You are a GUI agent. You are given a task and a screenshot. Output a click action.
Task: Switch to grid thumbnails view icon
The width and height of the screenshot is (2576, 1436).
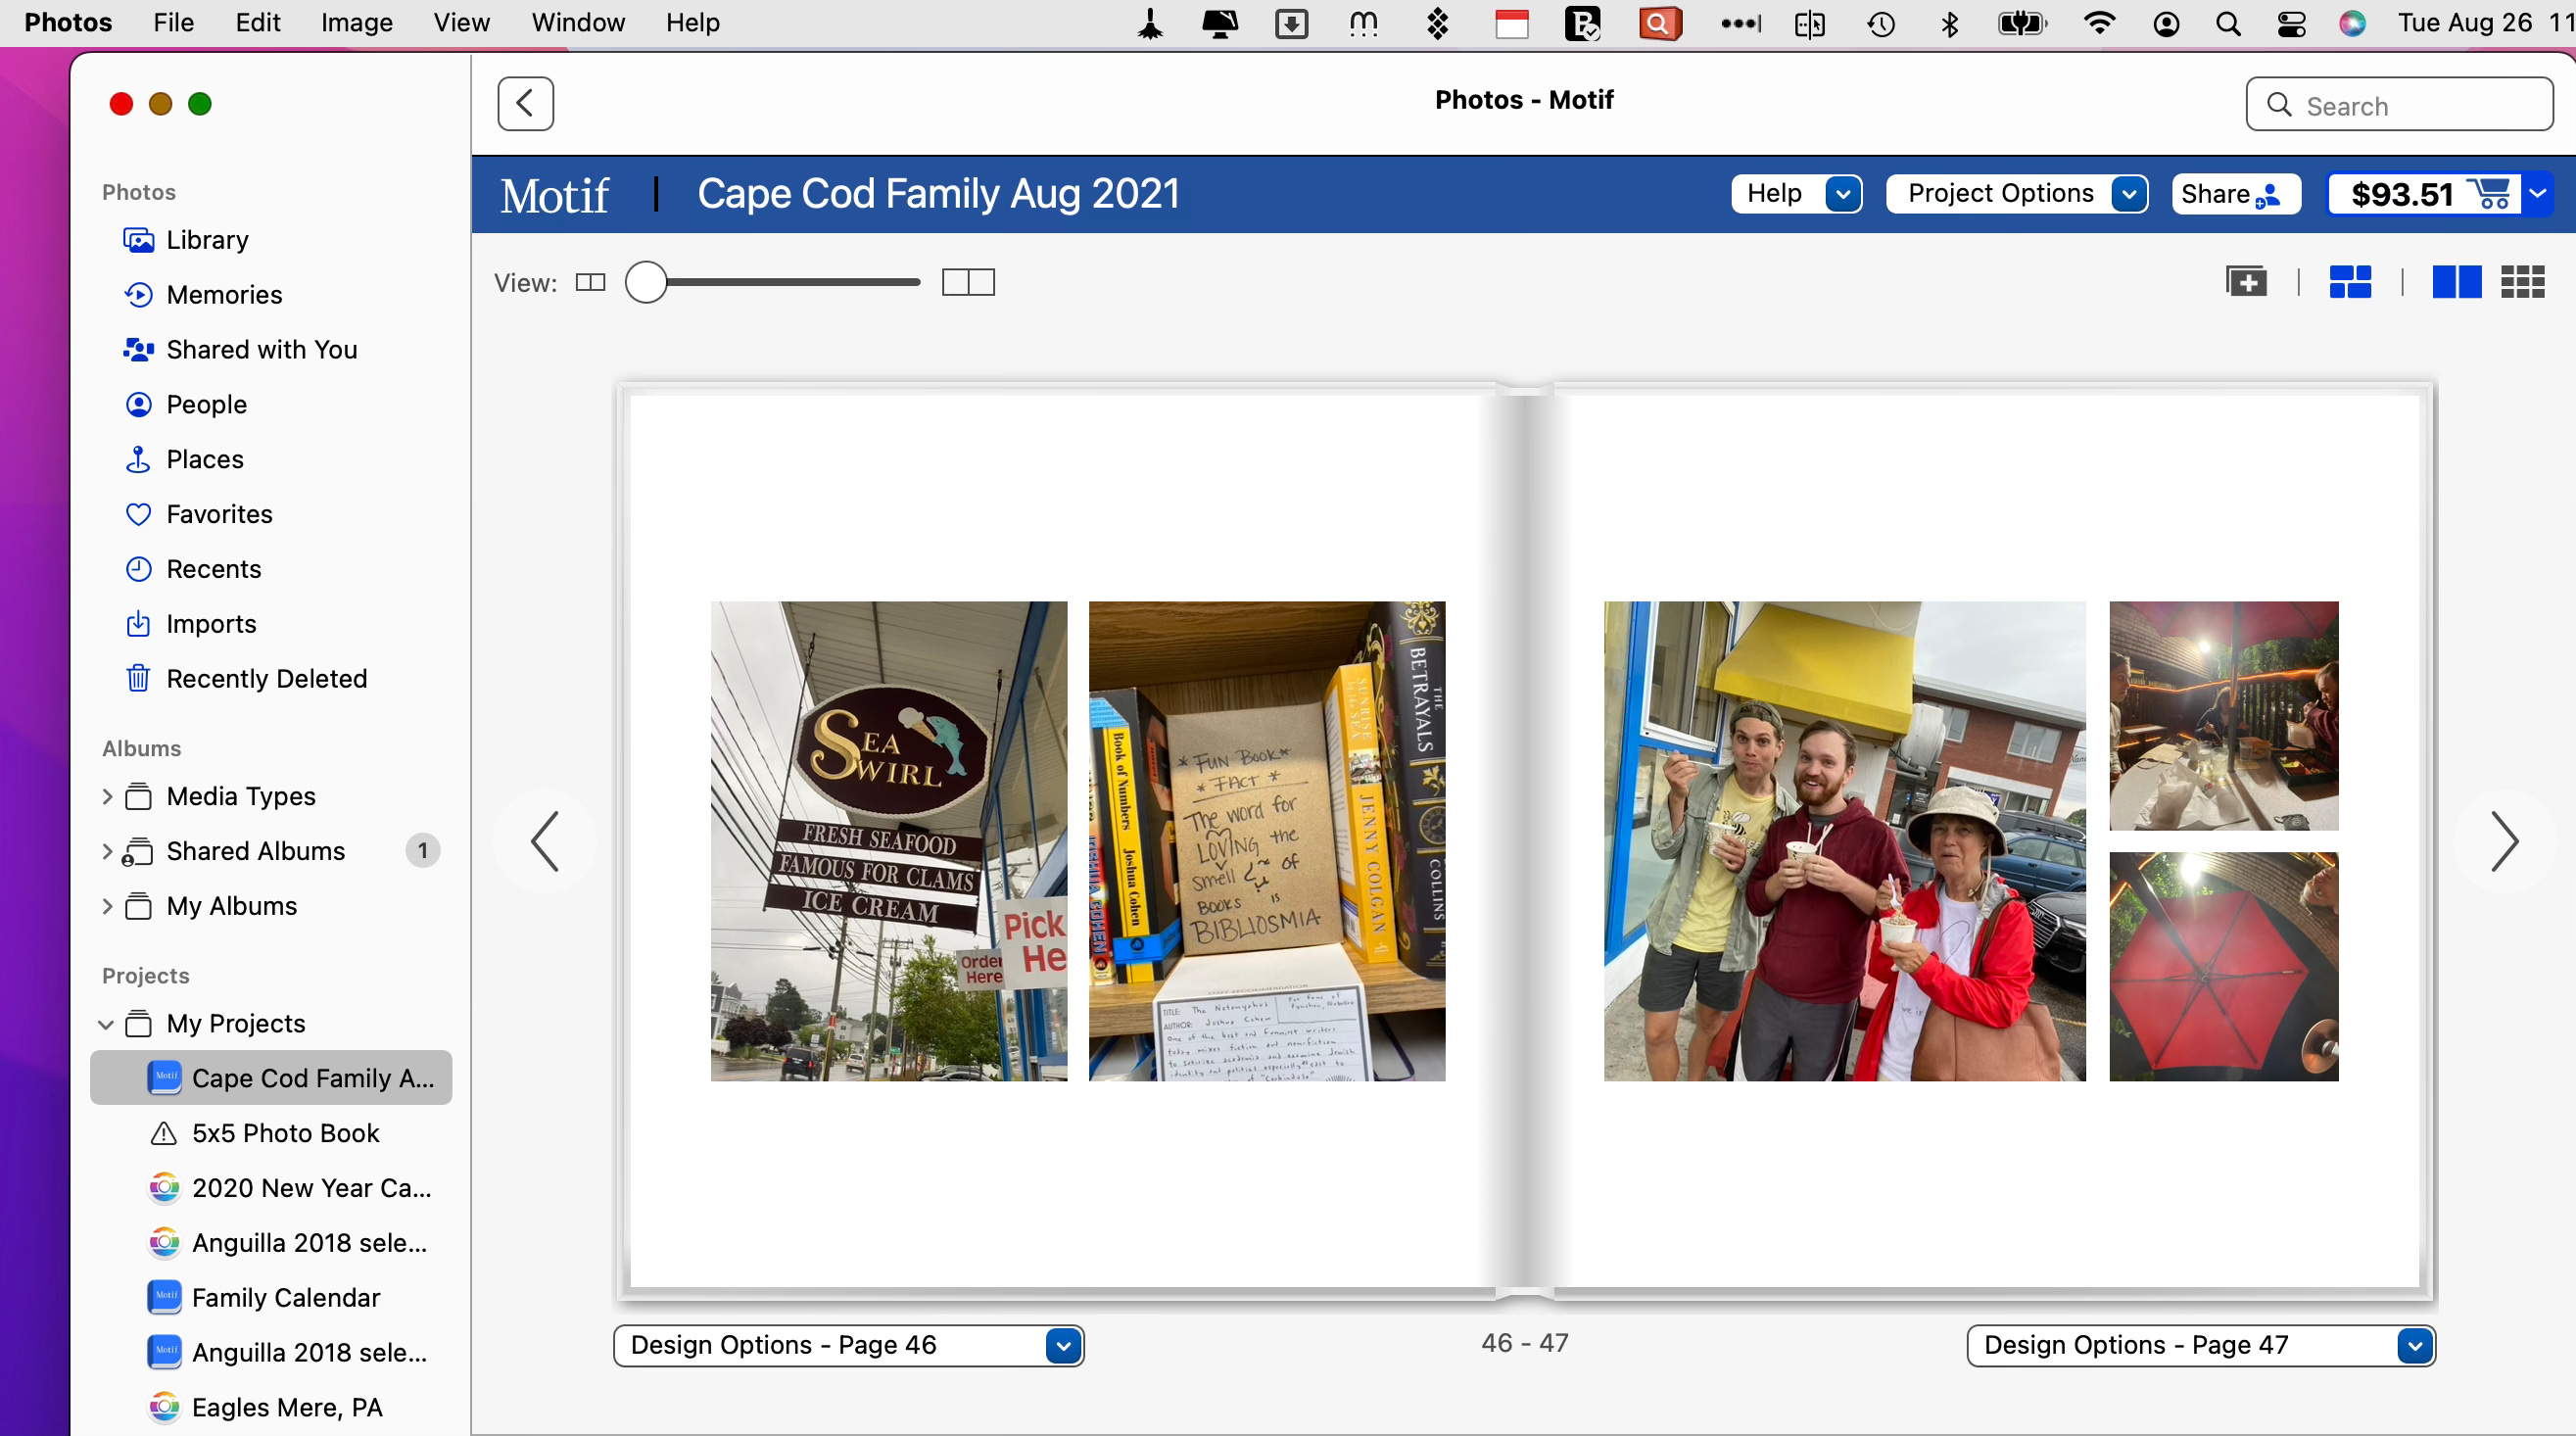pos(2521,282)
